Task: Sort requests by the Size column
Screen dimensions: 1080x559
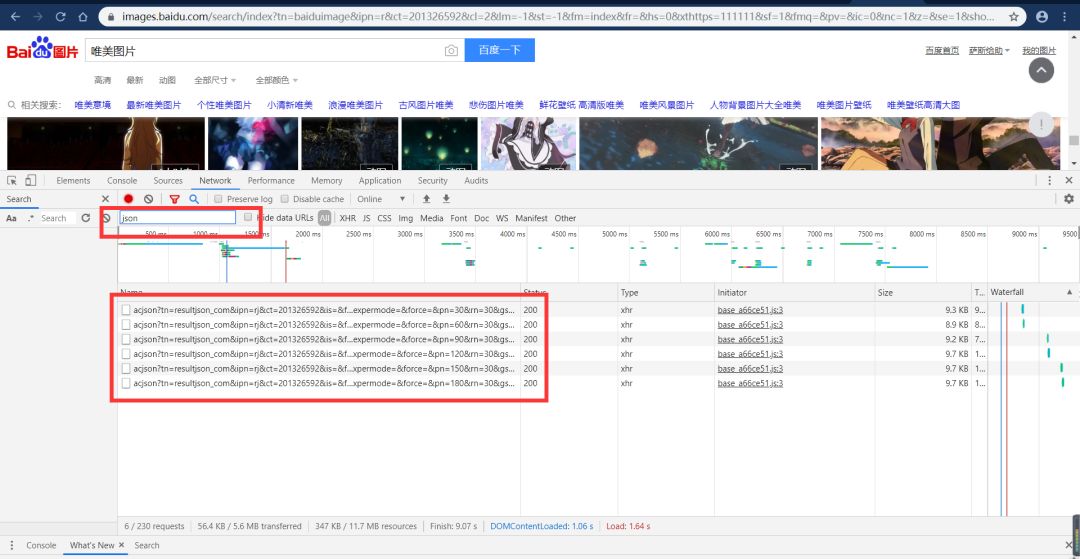Action: click(x=922, y=293)
